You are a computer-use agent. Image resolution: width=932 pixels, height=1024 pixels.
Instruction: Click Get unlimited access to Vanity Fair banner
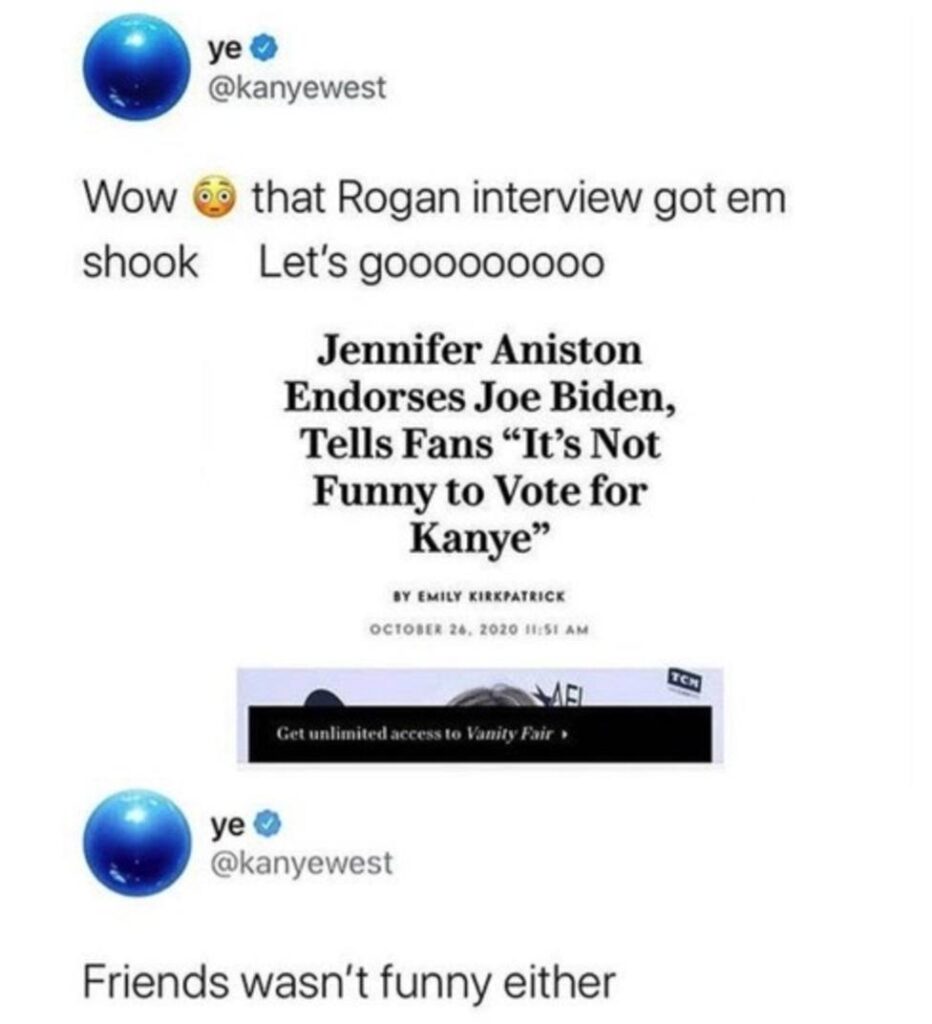[479, 733]
